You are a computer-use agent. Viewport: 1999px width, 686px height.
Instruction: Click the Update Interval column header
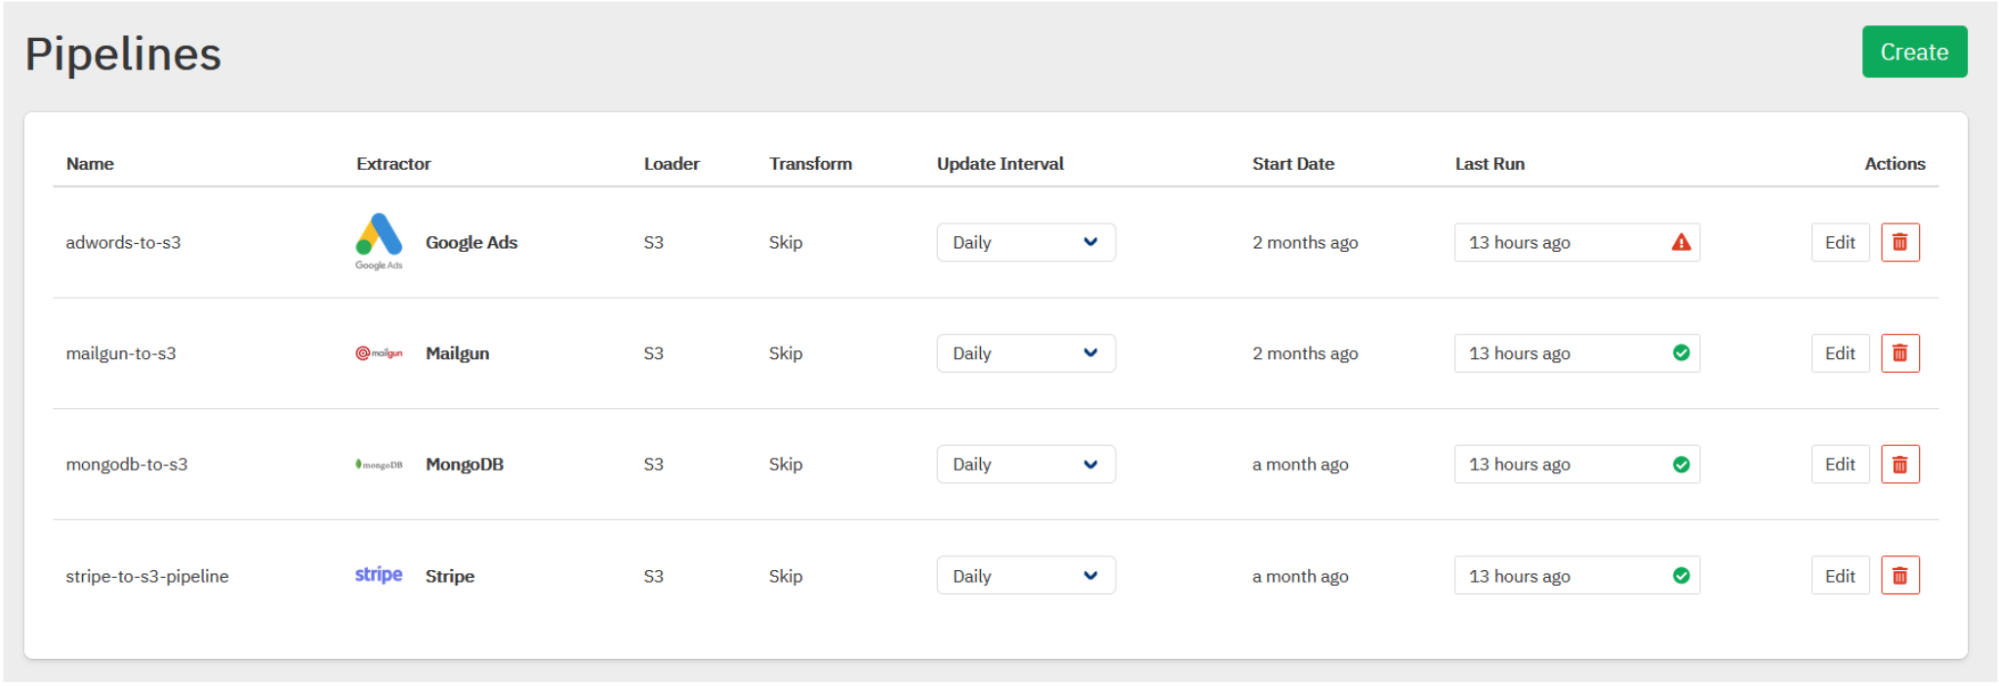point(1000,163)
